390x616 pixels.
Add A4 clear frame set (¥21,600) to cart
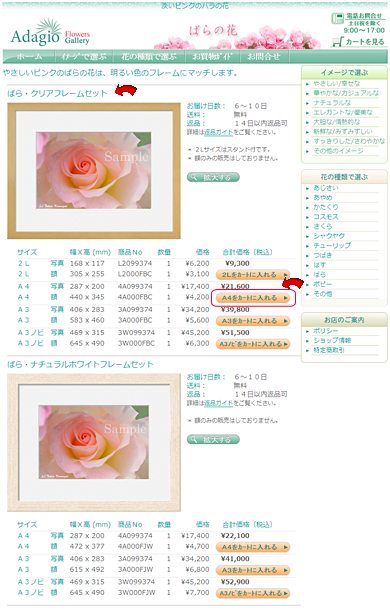click(x=253, y=298)
